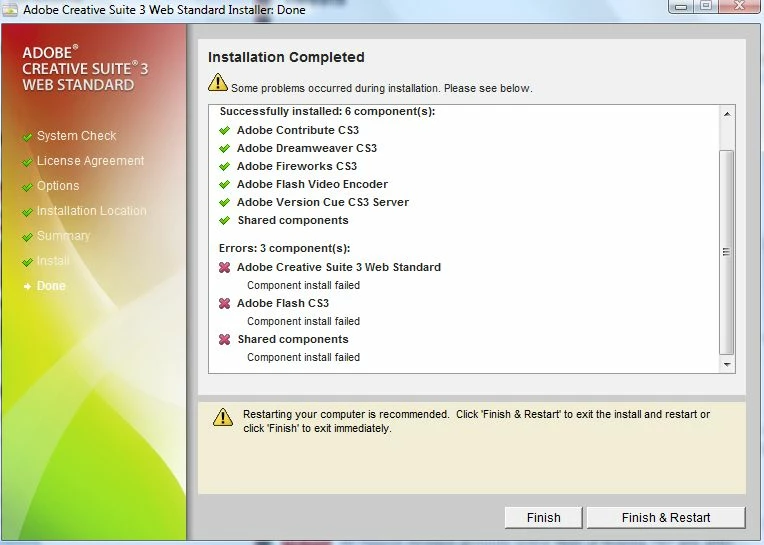
Task: Click the arrow icon beside Done step
Action: click(27, 287)
